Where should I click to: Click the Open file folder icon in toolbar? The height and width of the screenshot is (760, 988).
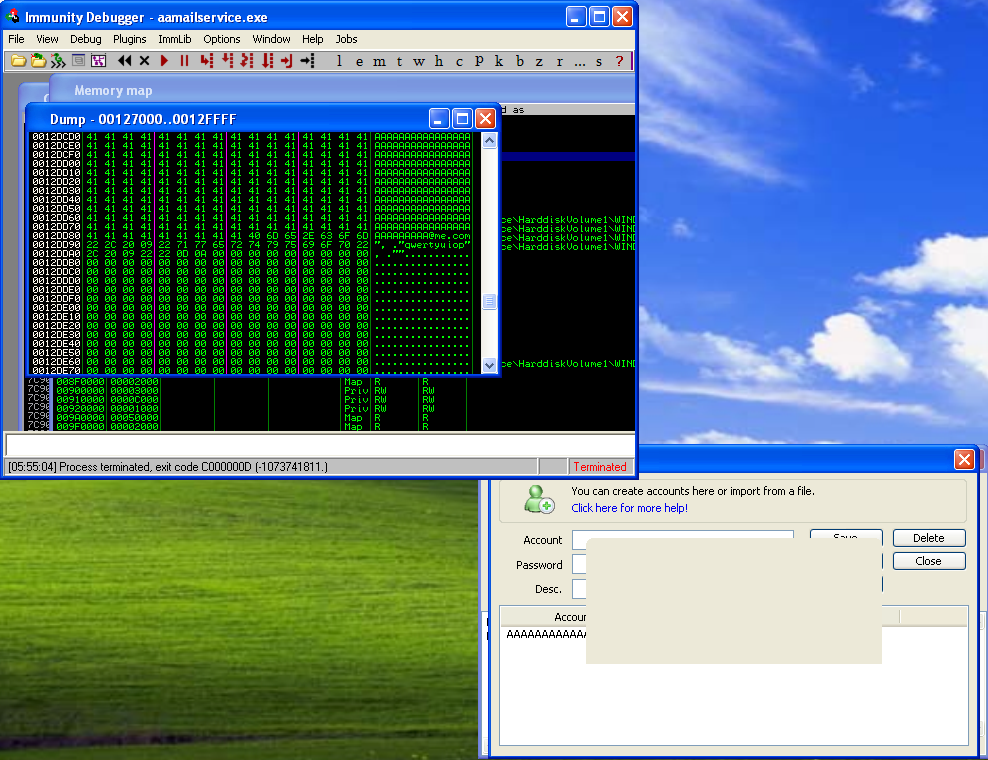[18, 61]
